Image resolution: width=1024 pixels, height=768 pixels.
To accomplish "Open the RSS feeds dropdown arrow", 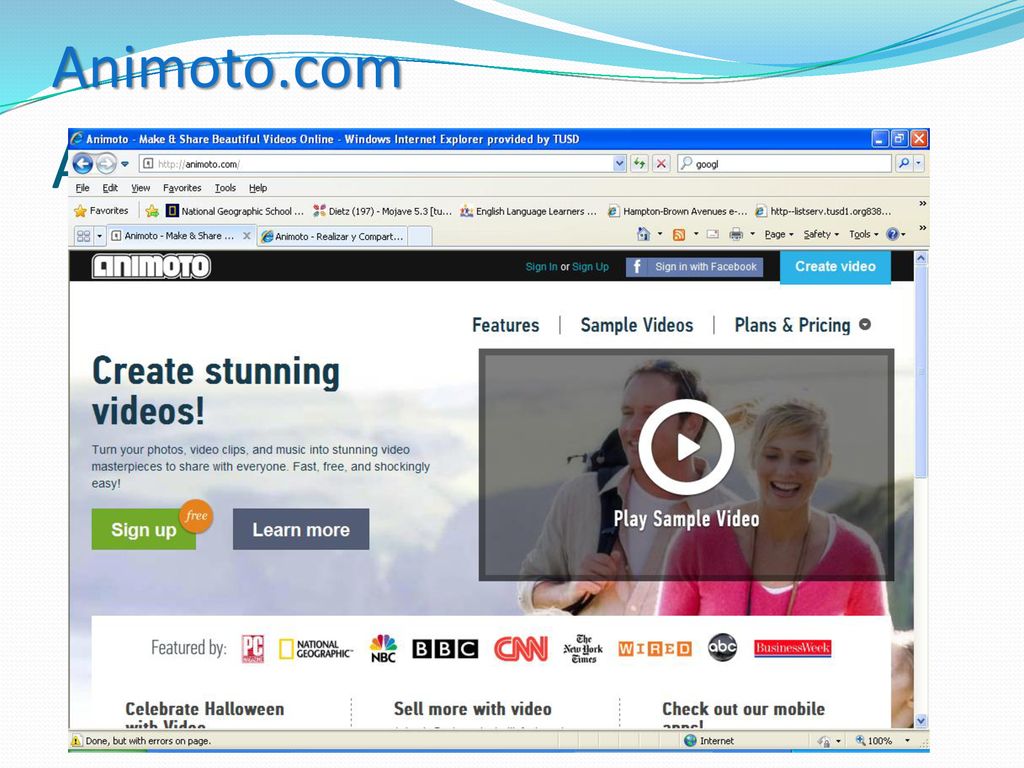I will tap(696, 234).
